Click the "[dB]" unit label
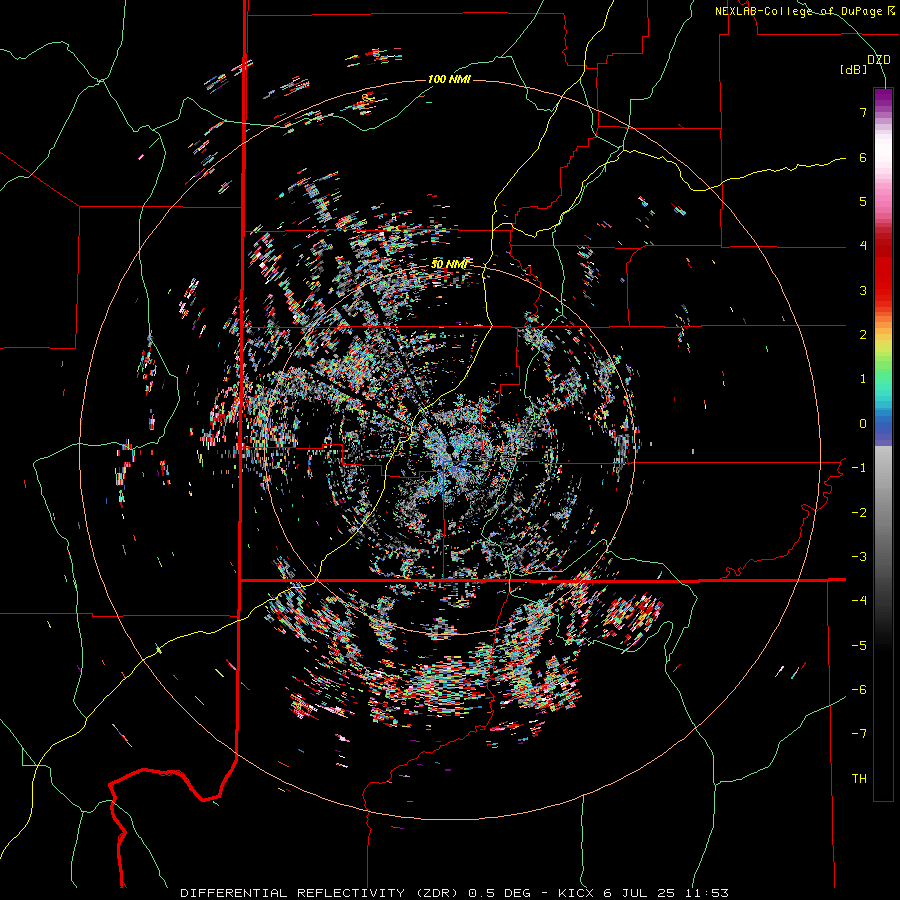 point(854,70)
